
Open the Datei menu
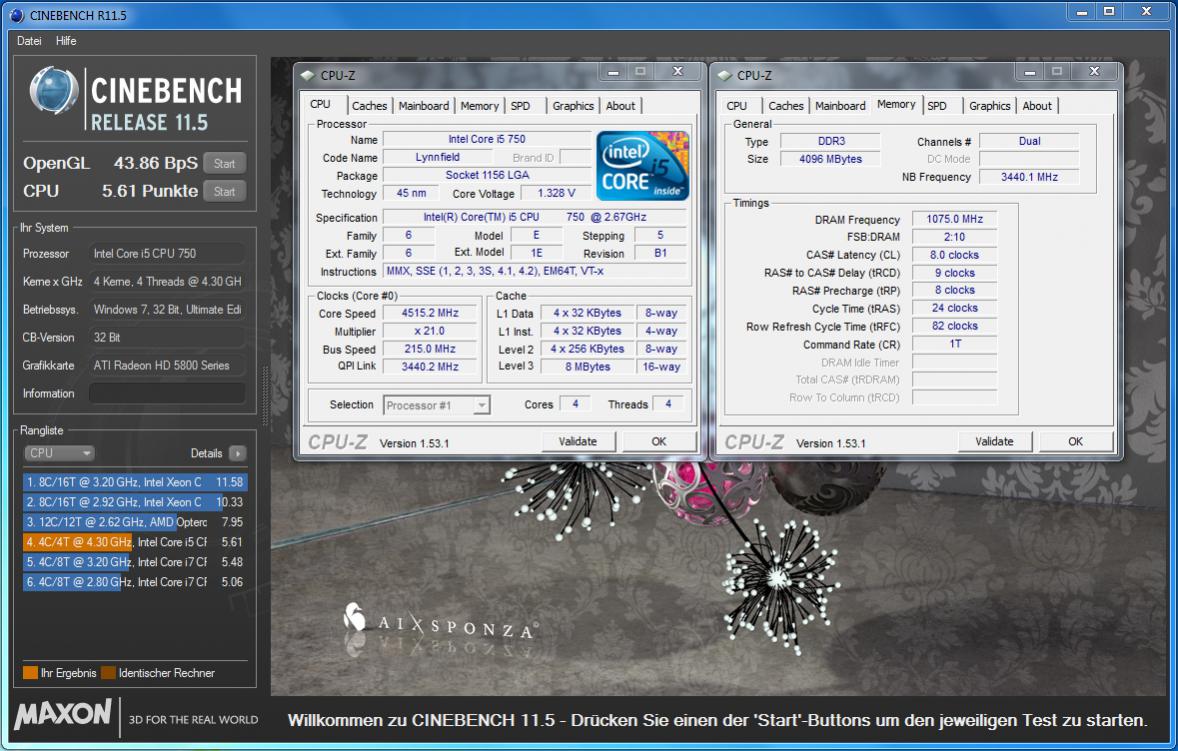tap(29, 41)
